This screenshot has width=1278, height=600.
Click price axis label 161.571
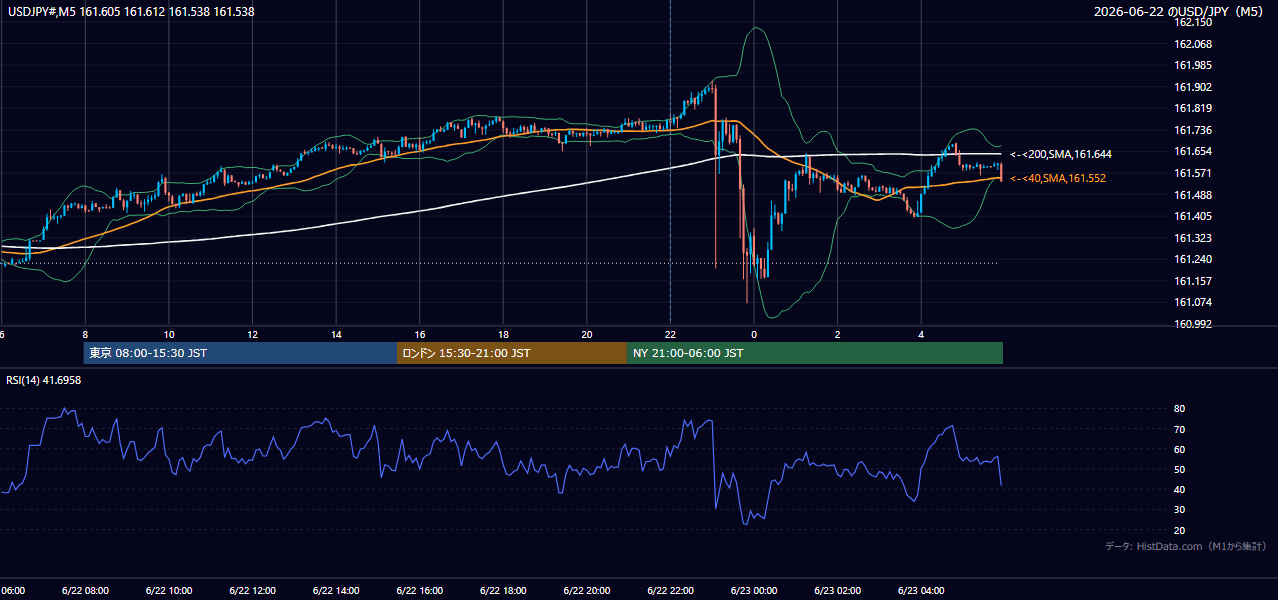click(x=1192, y=173)
